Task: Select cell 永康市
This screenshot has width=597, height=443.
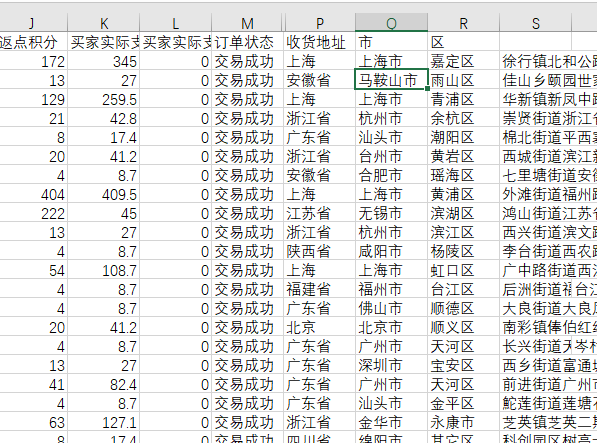Action: (463, 422)
